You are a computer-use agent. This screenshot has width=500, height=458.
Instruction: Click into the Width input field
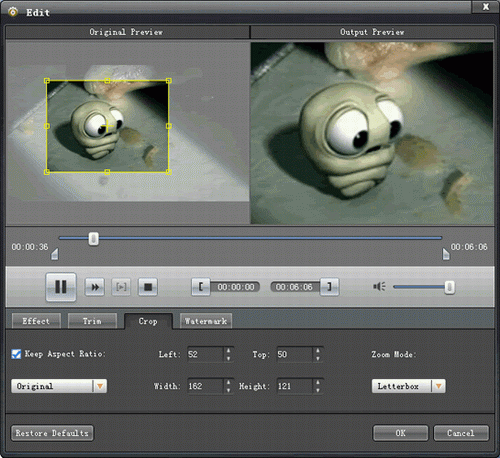[x=205, y=386]
